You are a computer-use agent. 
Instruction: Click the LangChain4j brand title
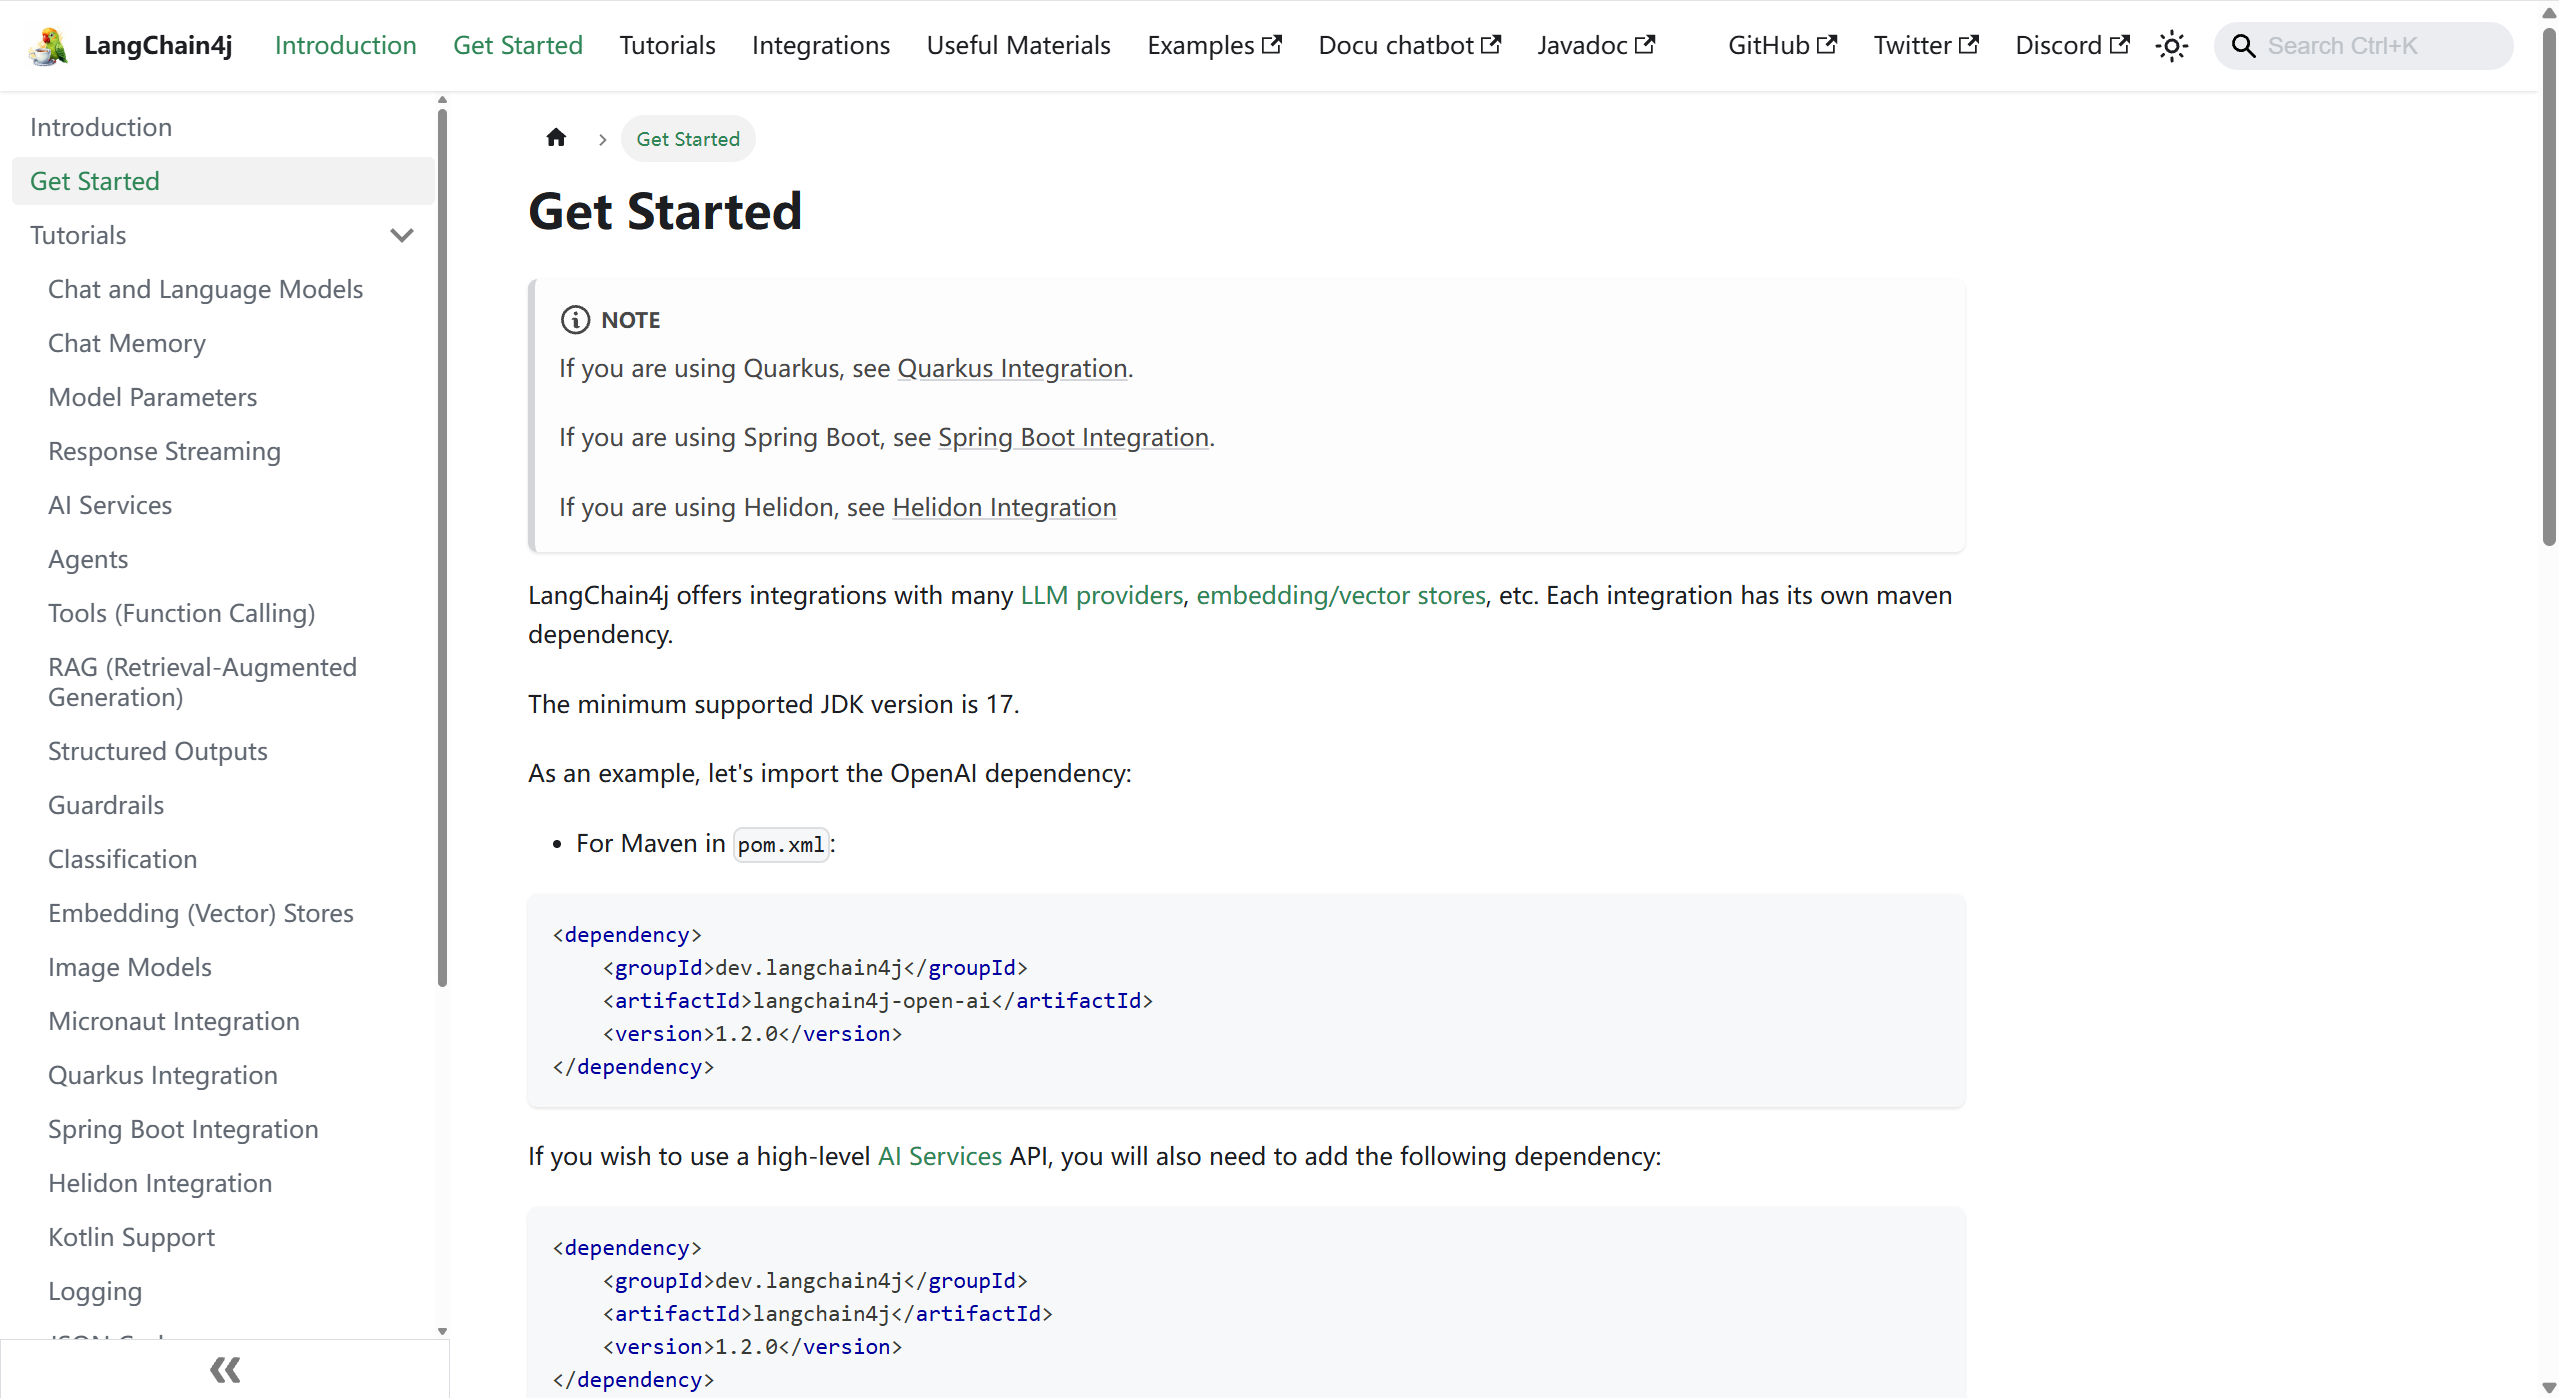(158, 46)
